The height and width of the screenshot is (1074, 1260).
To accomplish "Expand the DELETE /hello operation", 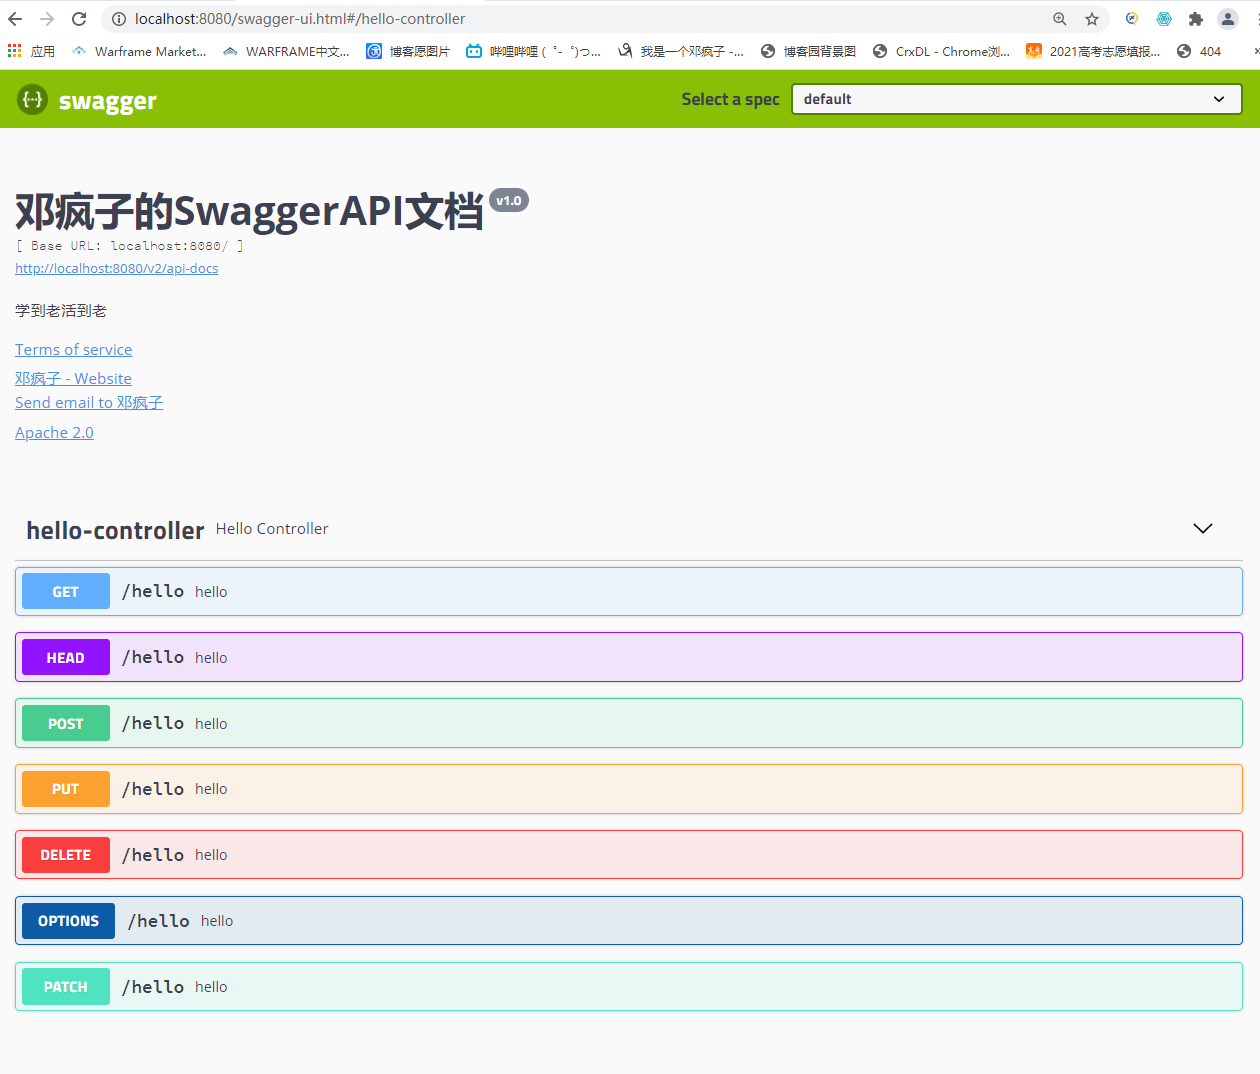I will [629, 855].
